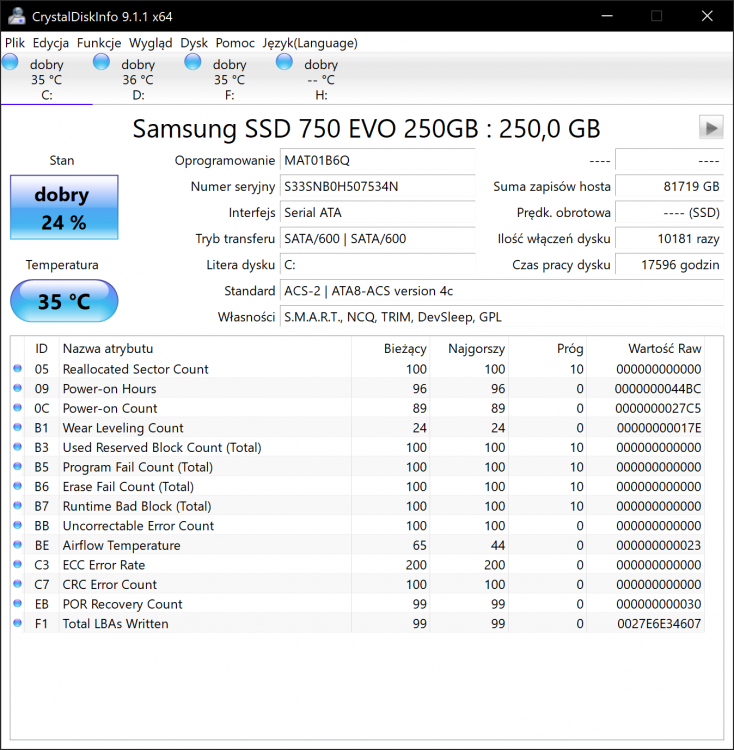Click the Oprogramowanie firmware field MAT01B6Q

point(377,161)
